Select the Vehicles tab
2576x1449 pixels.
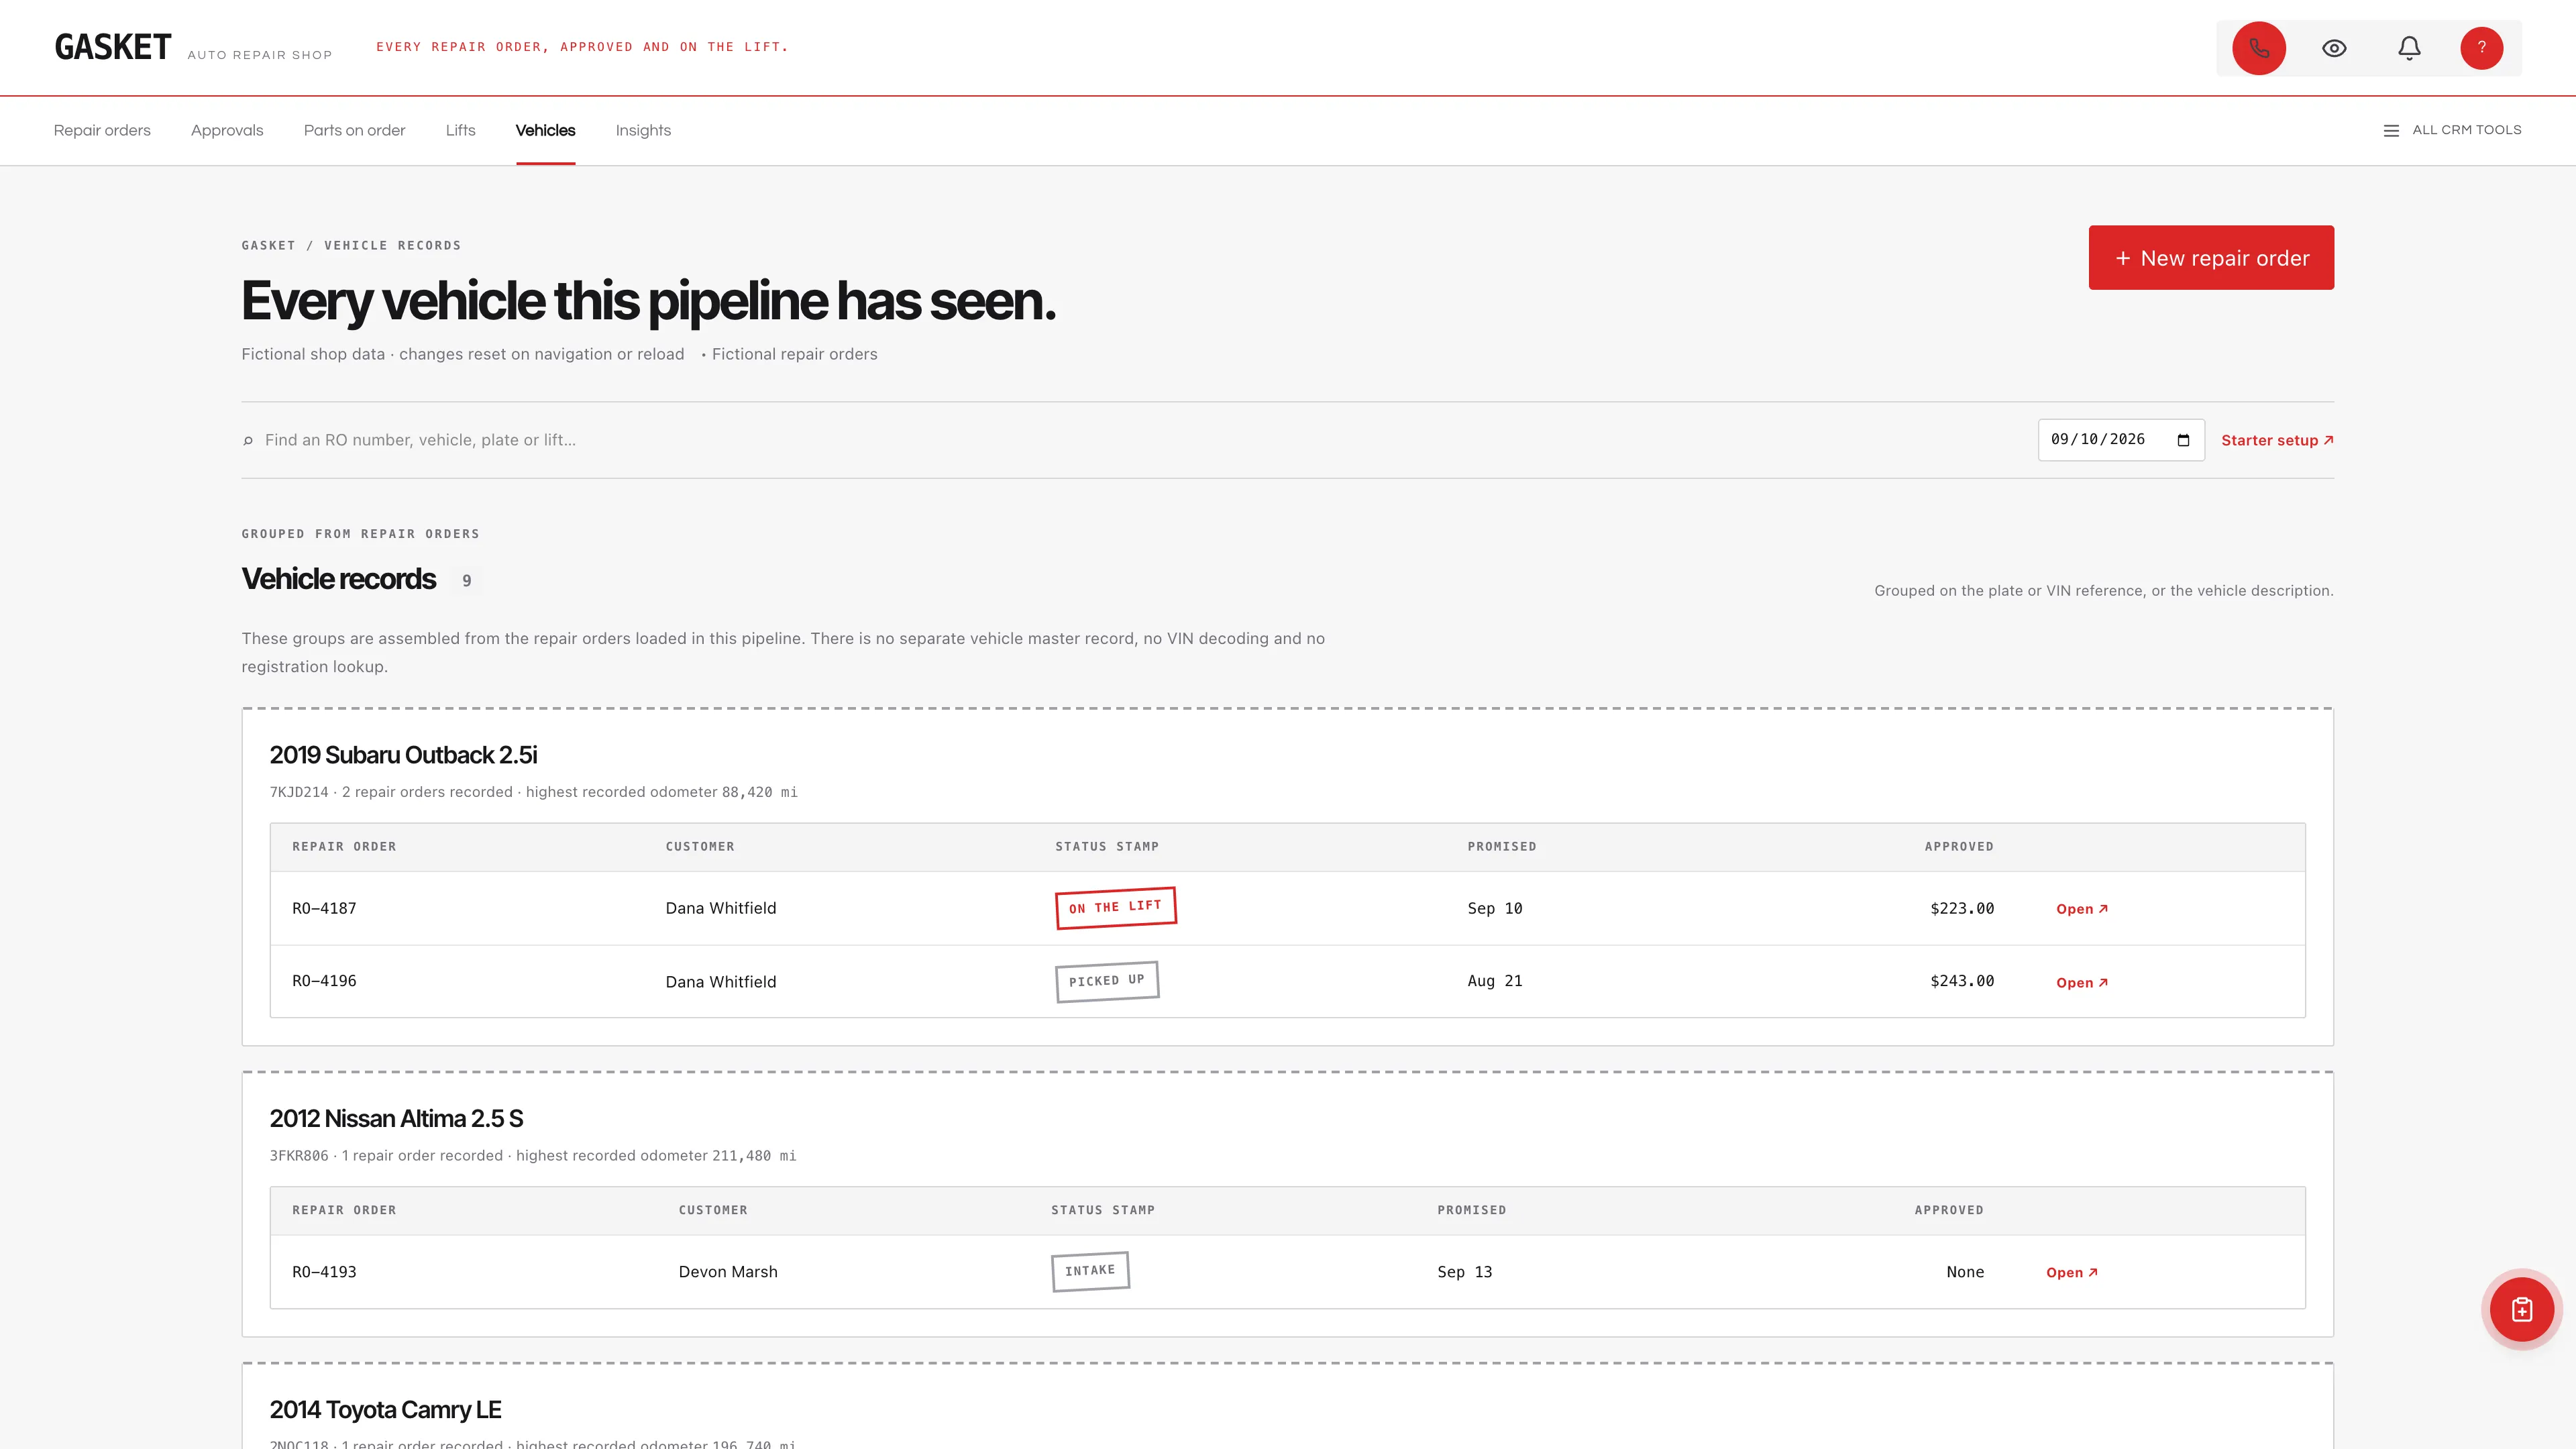pos(545,130)
